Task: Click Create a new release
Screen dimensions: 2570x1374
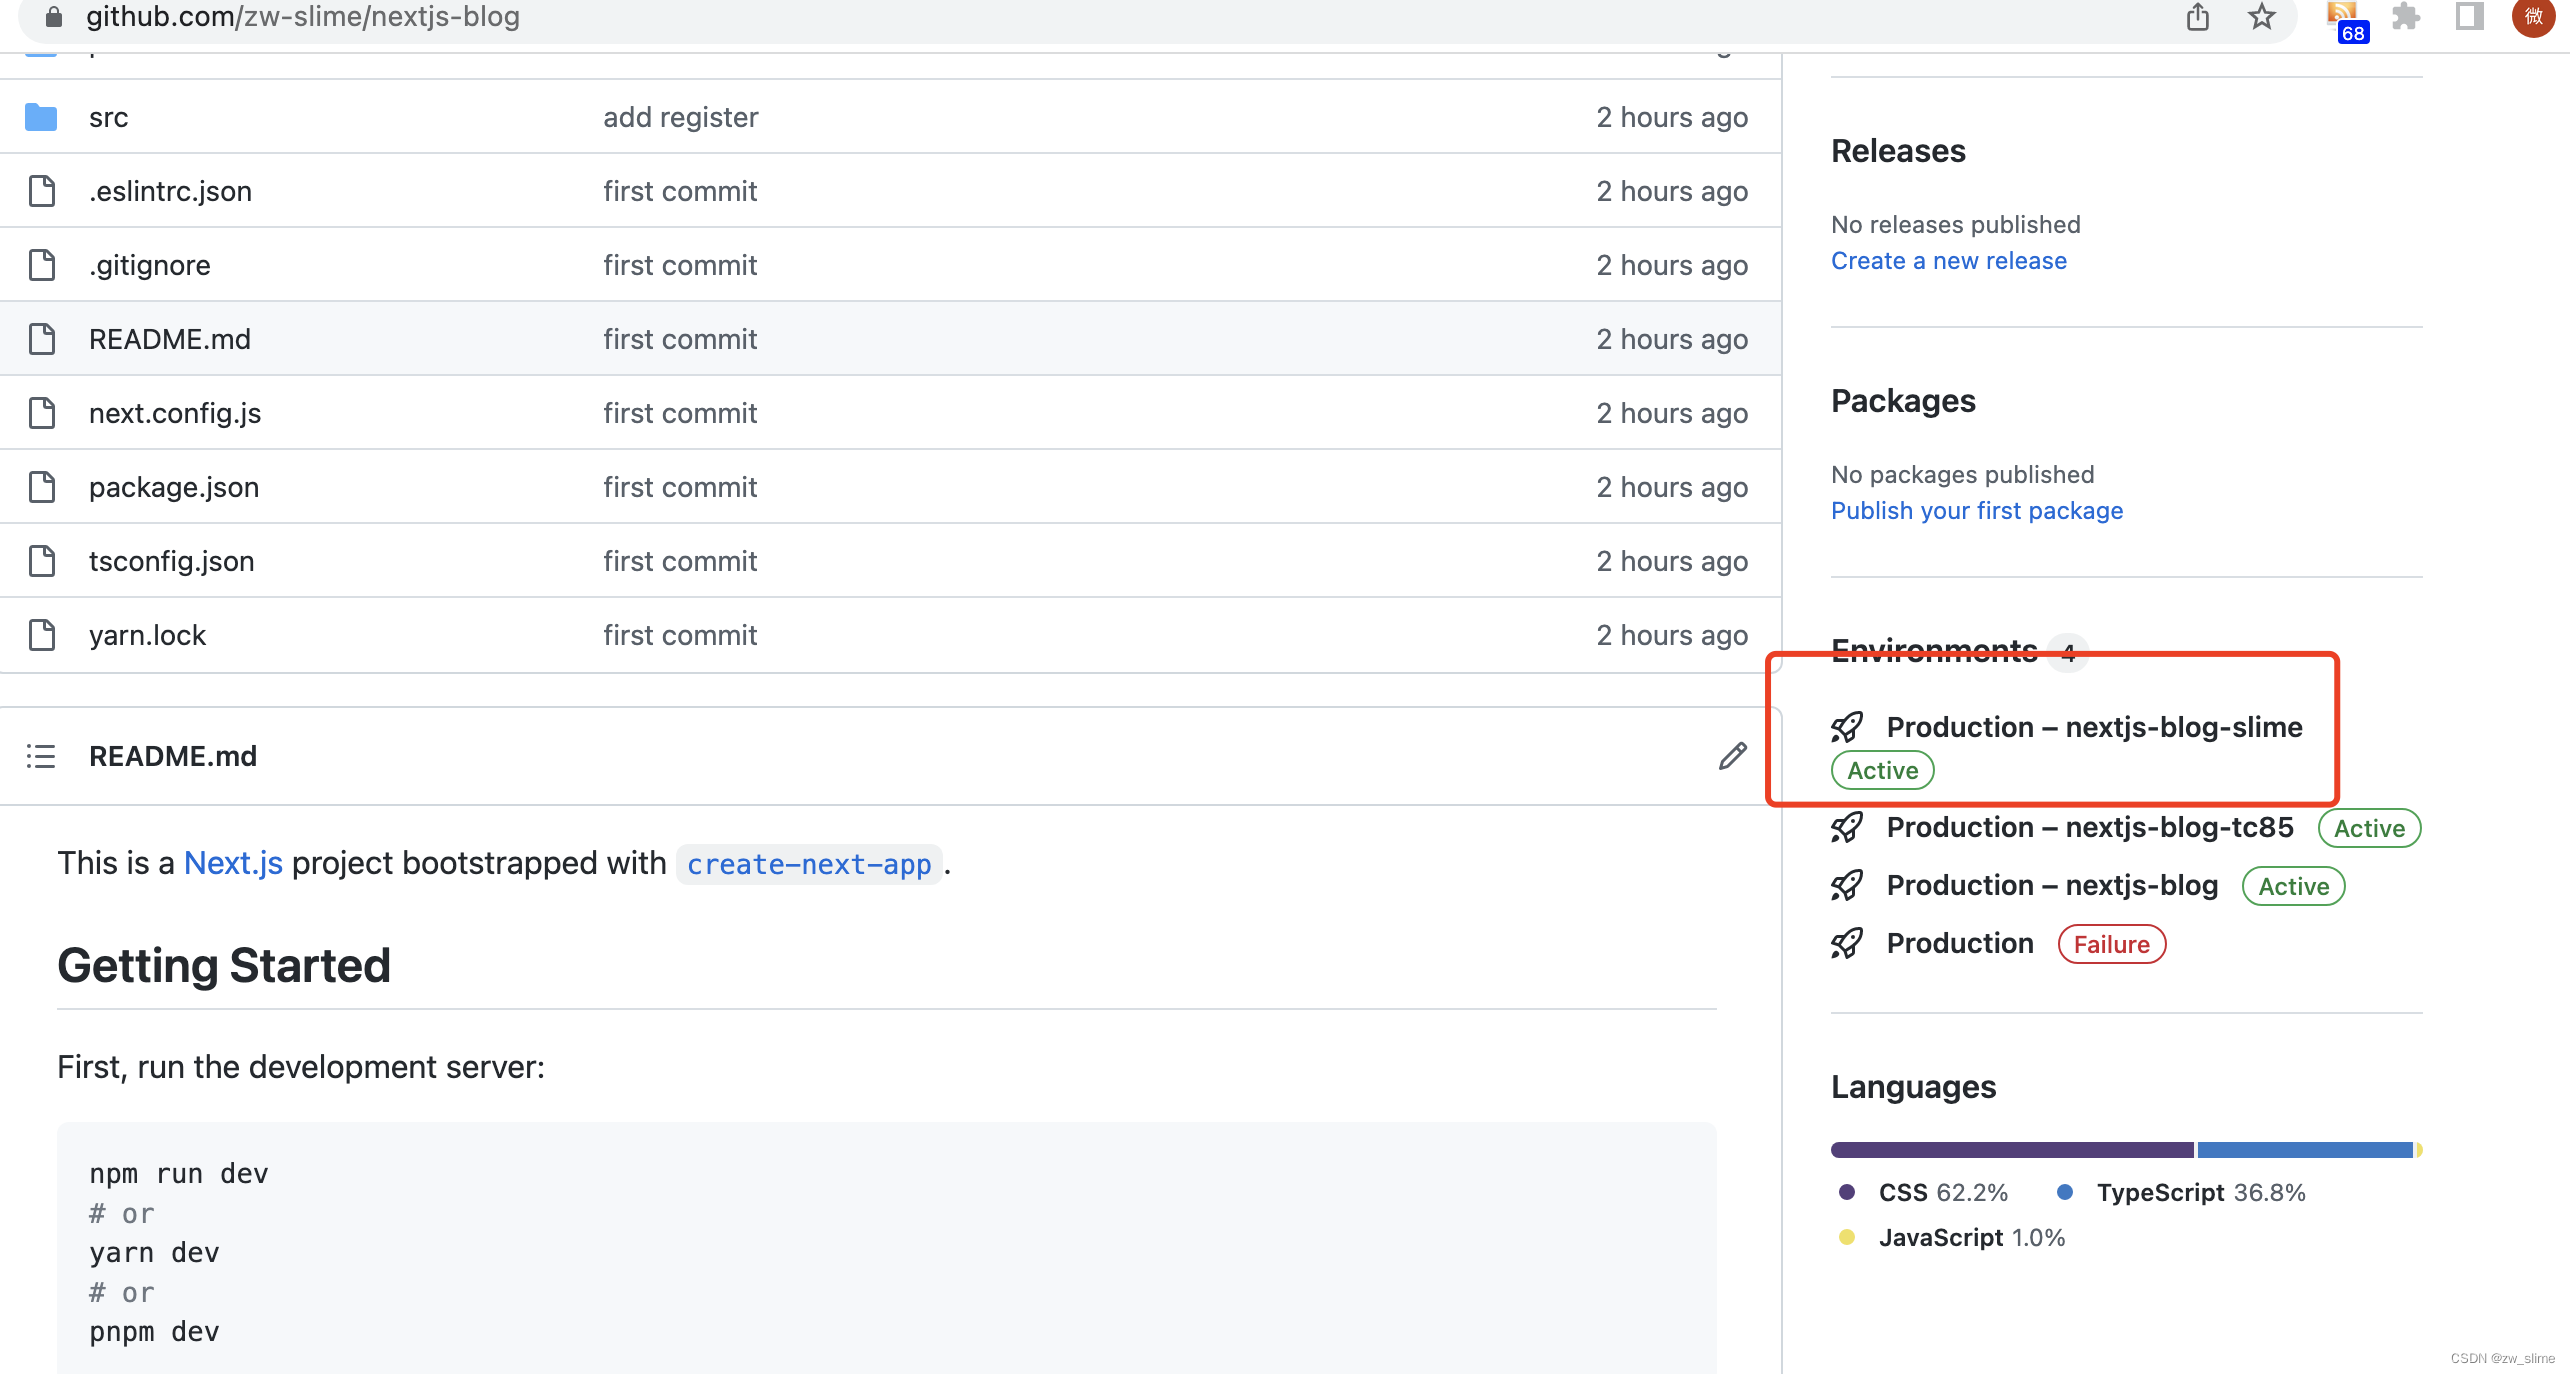Action: click(x=1949, y=261)
